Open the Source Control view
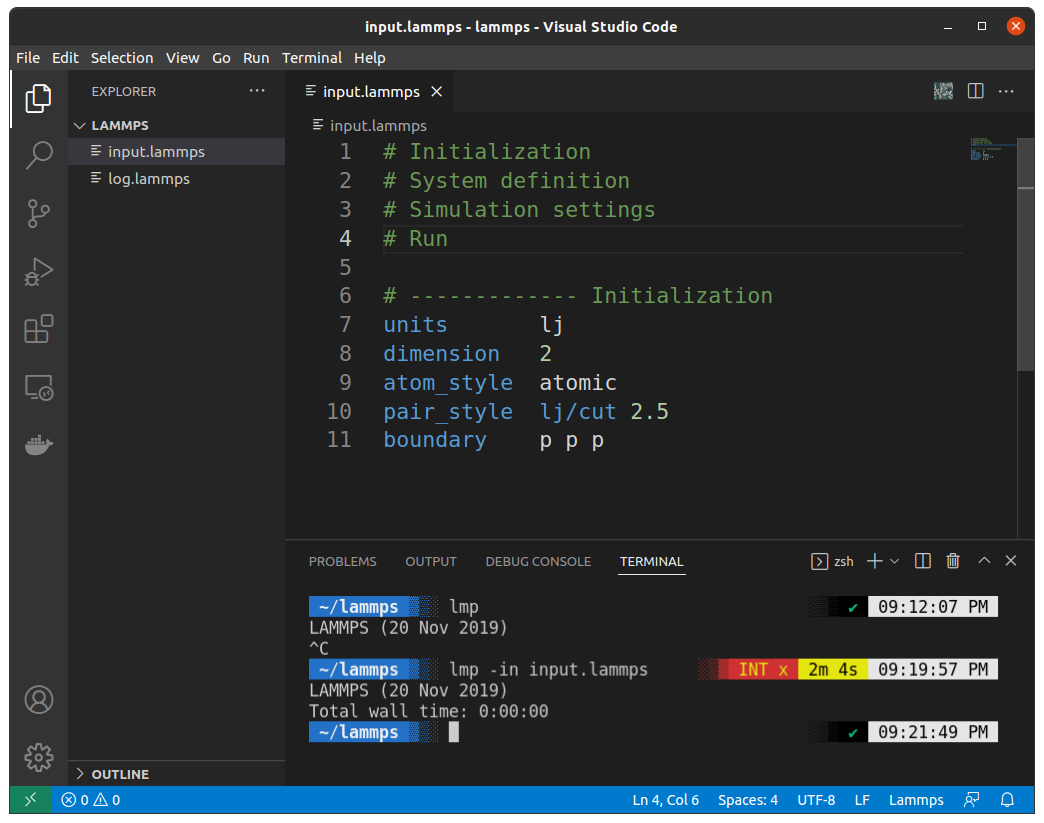The image size is (1044, 823). click(x=38, y=213)
